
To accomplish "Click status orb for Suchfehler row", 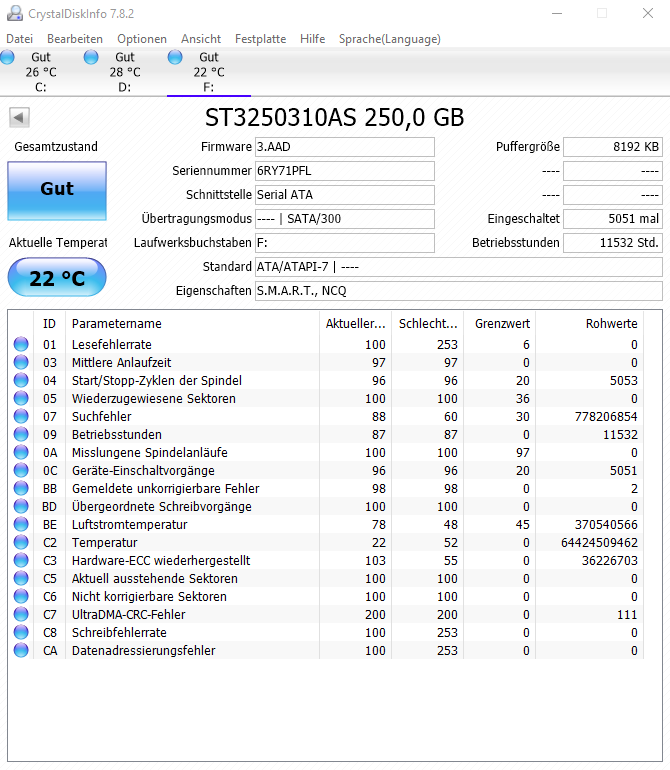I will [21, 416].
